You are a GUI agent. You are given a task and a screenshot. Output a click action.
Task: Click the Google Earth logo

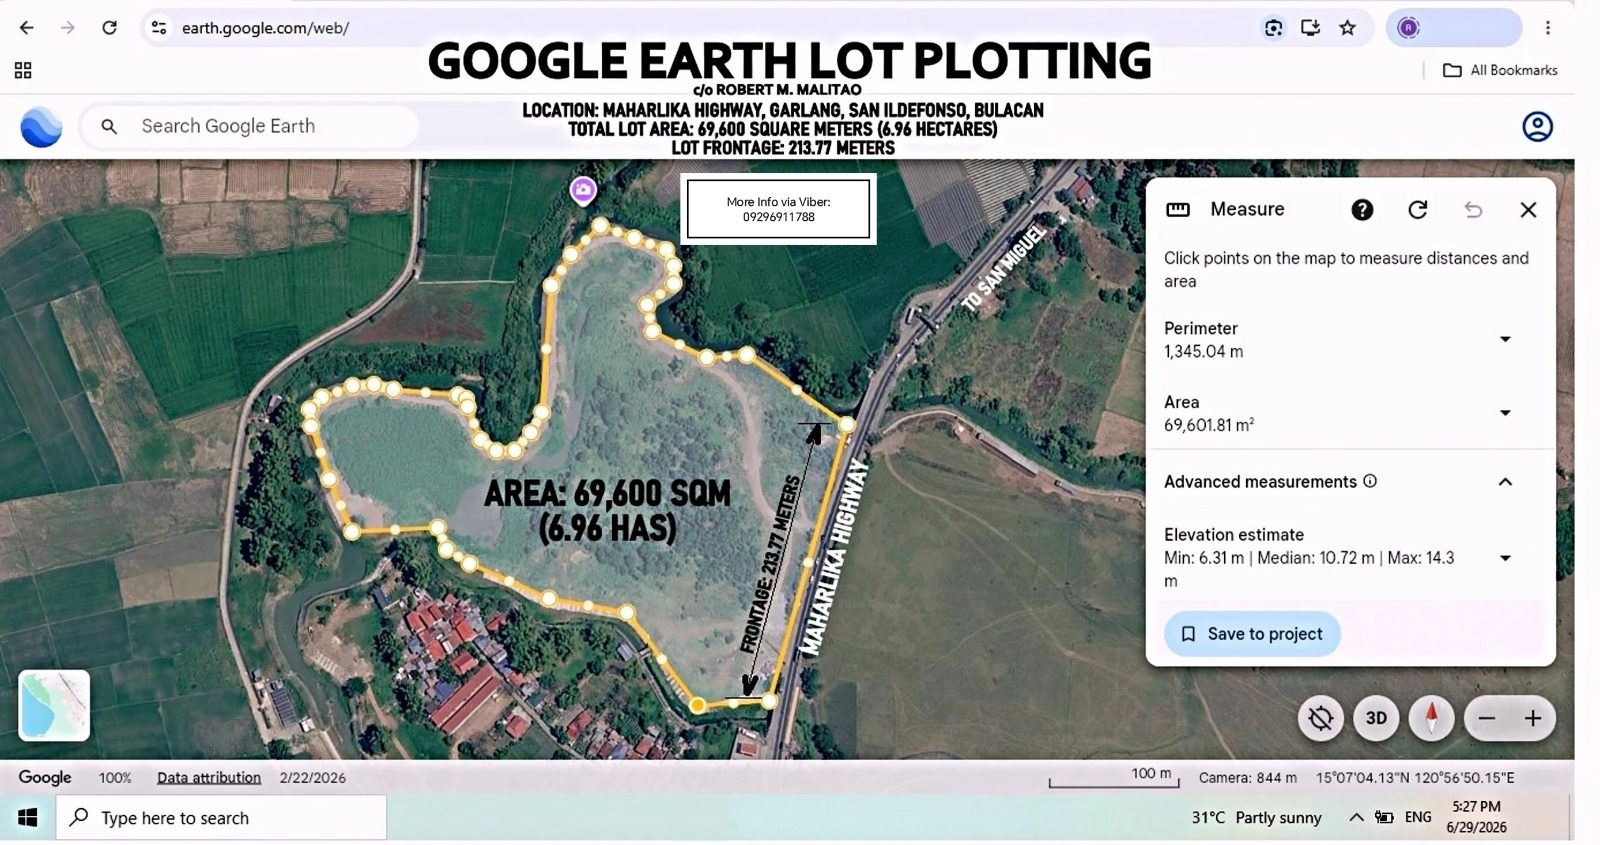[41, 127]
